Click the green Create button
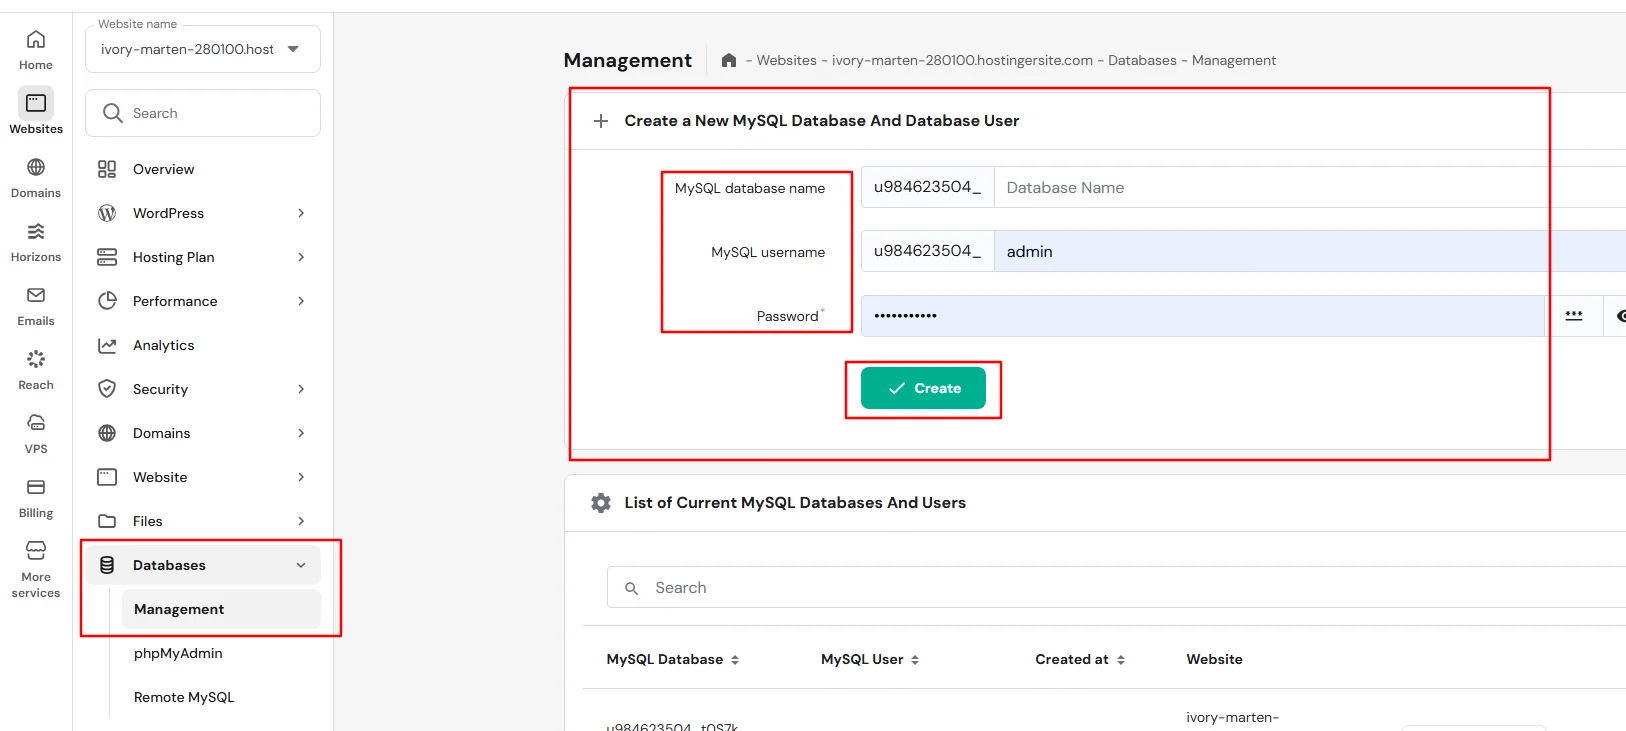 point(923,388)
